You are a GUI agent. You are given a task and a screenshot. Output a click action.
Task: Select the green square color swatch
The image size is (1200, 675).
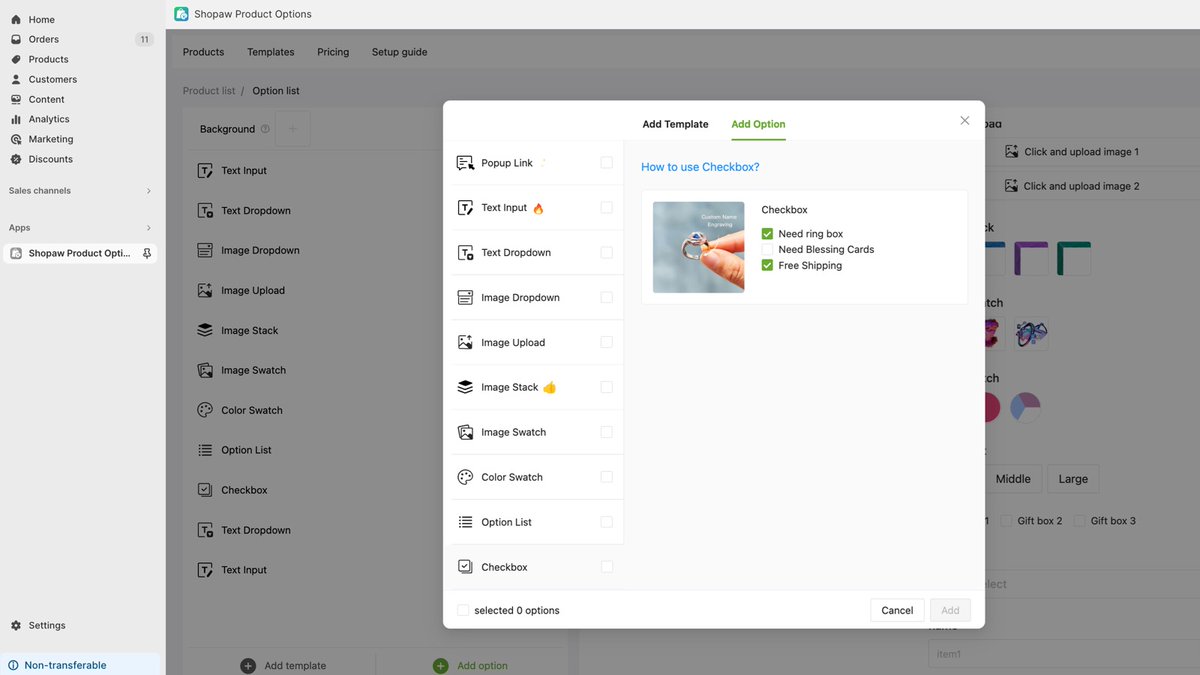(1074, 258)
